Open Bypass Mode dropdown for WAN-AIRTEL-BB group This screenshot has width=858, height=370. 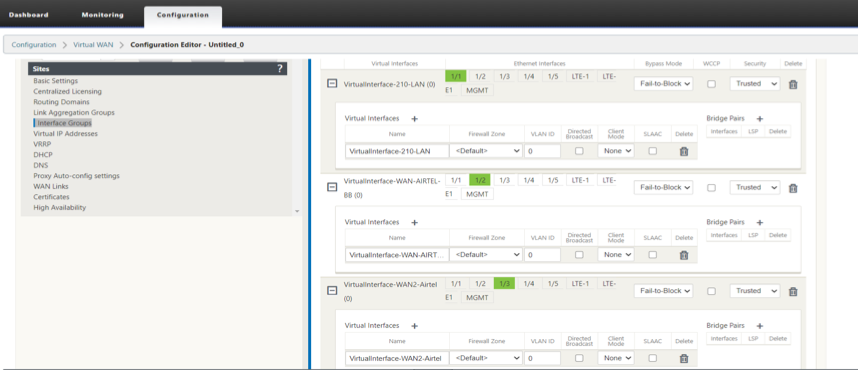coord(663,187)
